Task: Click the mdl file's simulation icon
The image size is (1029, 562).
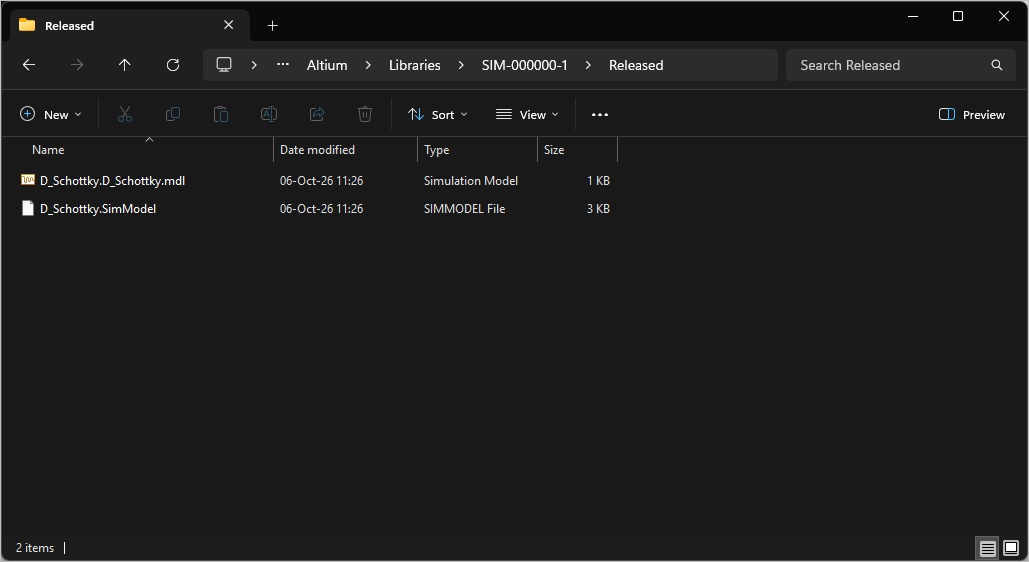Action: 28,180
